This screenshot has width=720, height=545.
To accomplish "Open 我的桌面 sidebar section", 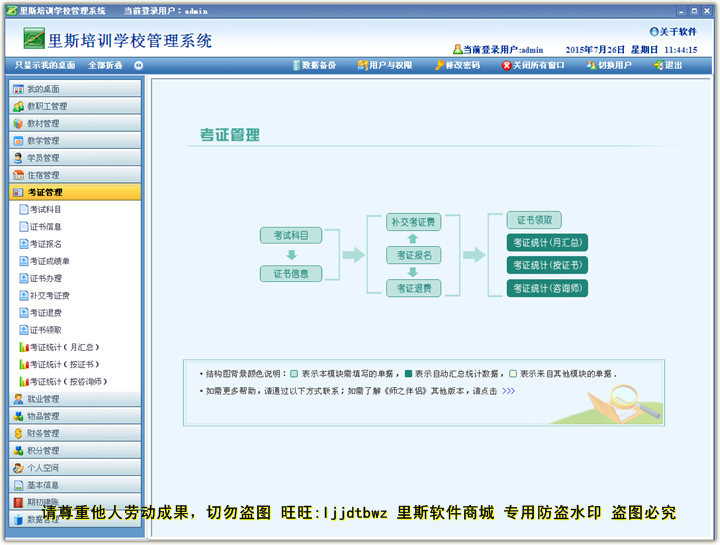I will [x=75, y=89].
